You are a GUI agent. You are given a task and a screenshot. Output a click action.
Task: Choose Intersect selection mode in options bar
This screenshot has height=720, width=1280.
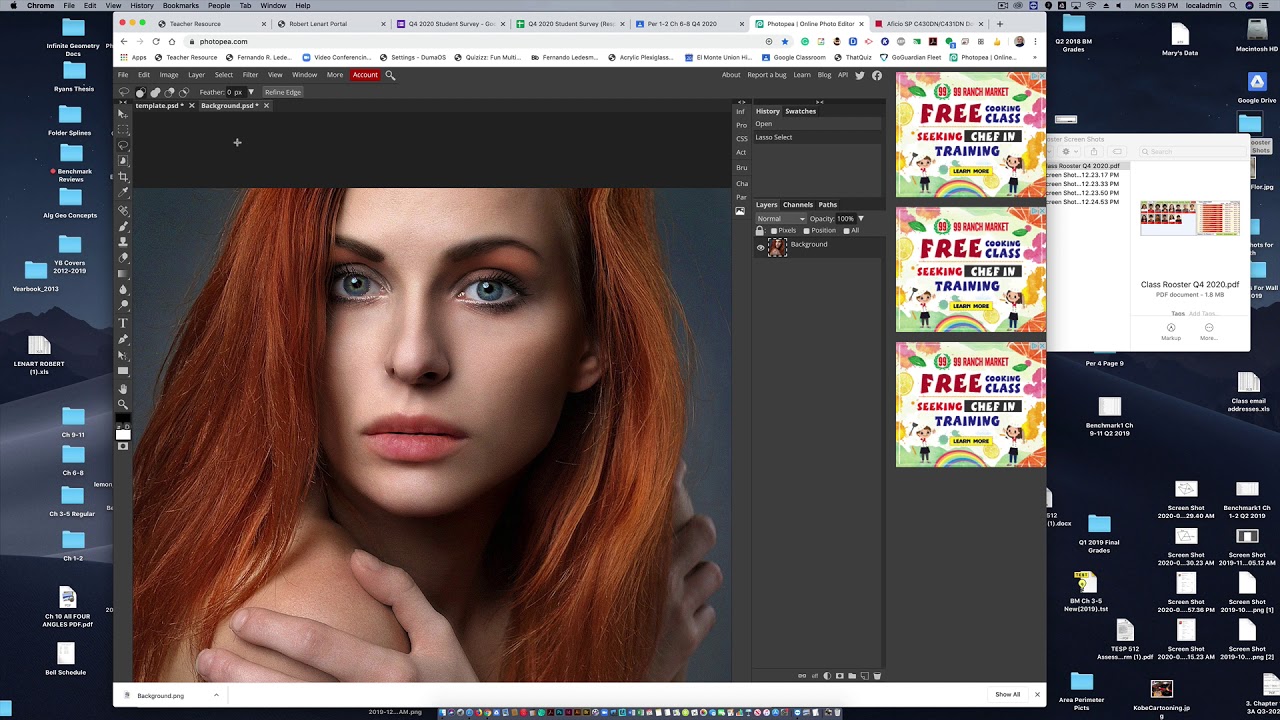[x=184, y=92]
